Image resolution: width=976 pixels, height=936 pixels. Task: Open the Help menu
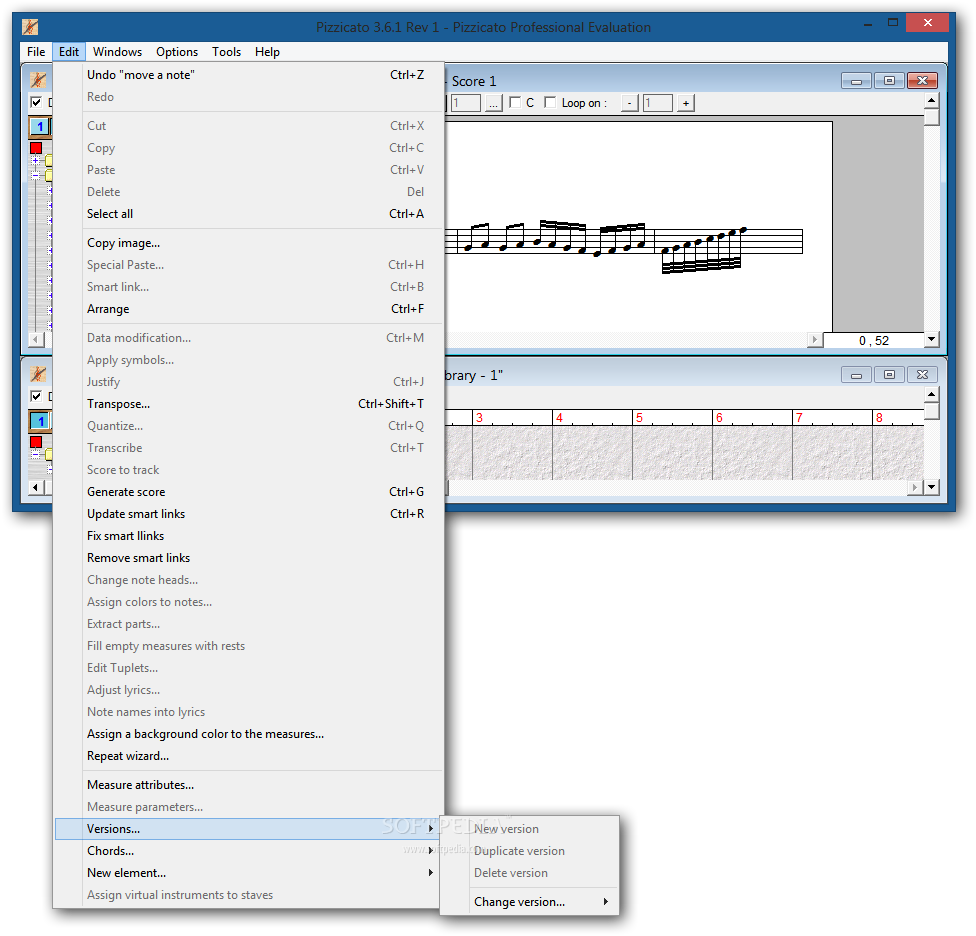pyautogui.click(x=267, y=52)
